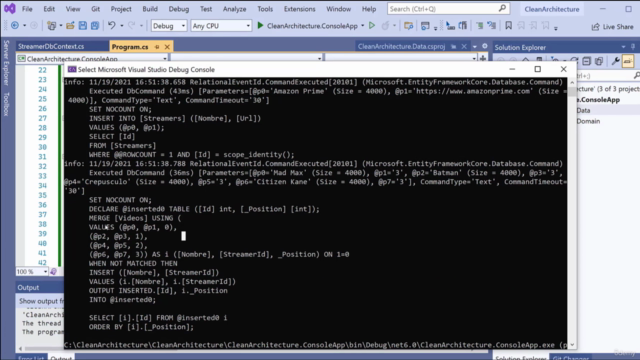This screenshot has width=640, height=360.
Task: Click Start Without Debugging outline play icon
Action: click(x=372, y=26)
